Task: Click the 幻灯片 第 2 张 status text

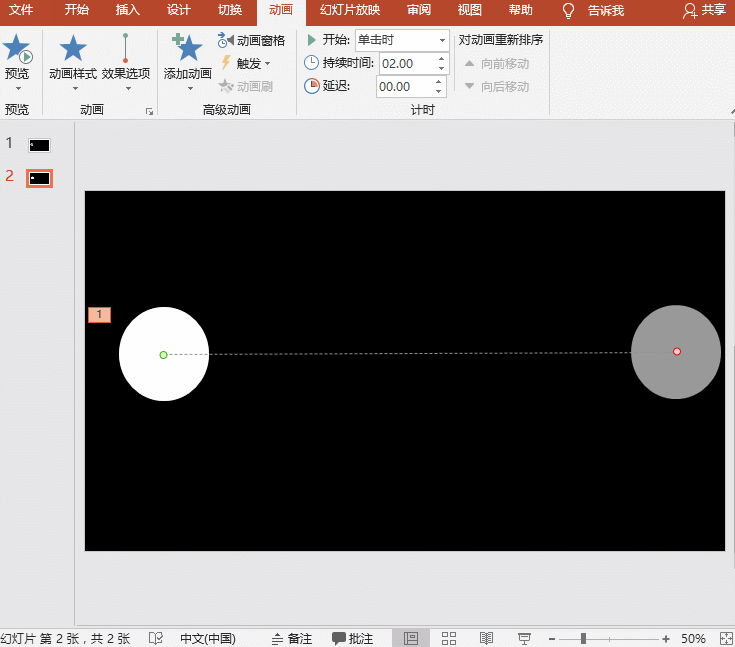Action: tap(65, 639)
